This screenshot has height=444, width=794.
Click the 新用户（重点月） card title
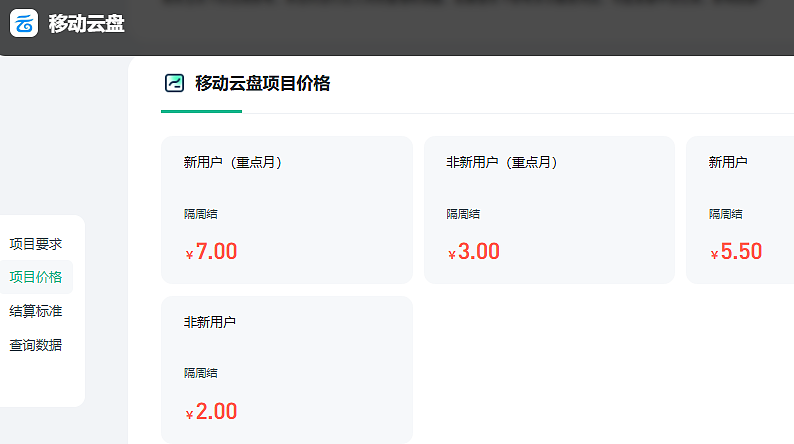click(x=232, y=163)
